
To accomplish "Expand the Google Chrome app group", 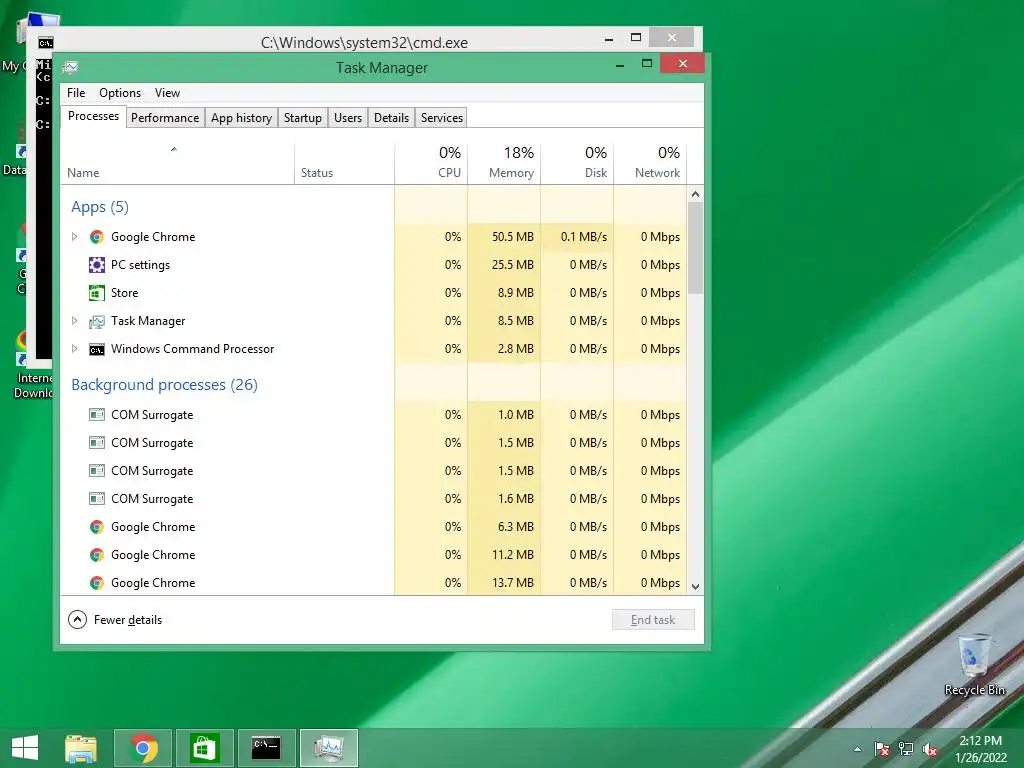I will [x=74, y=236].
